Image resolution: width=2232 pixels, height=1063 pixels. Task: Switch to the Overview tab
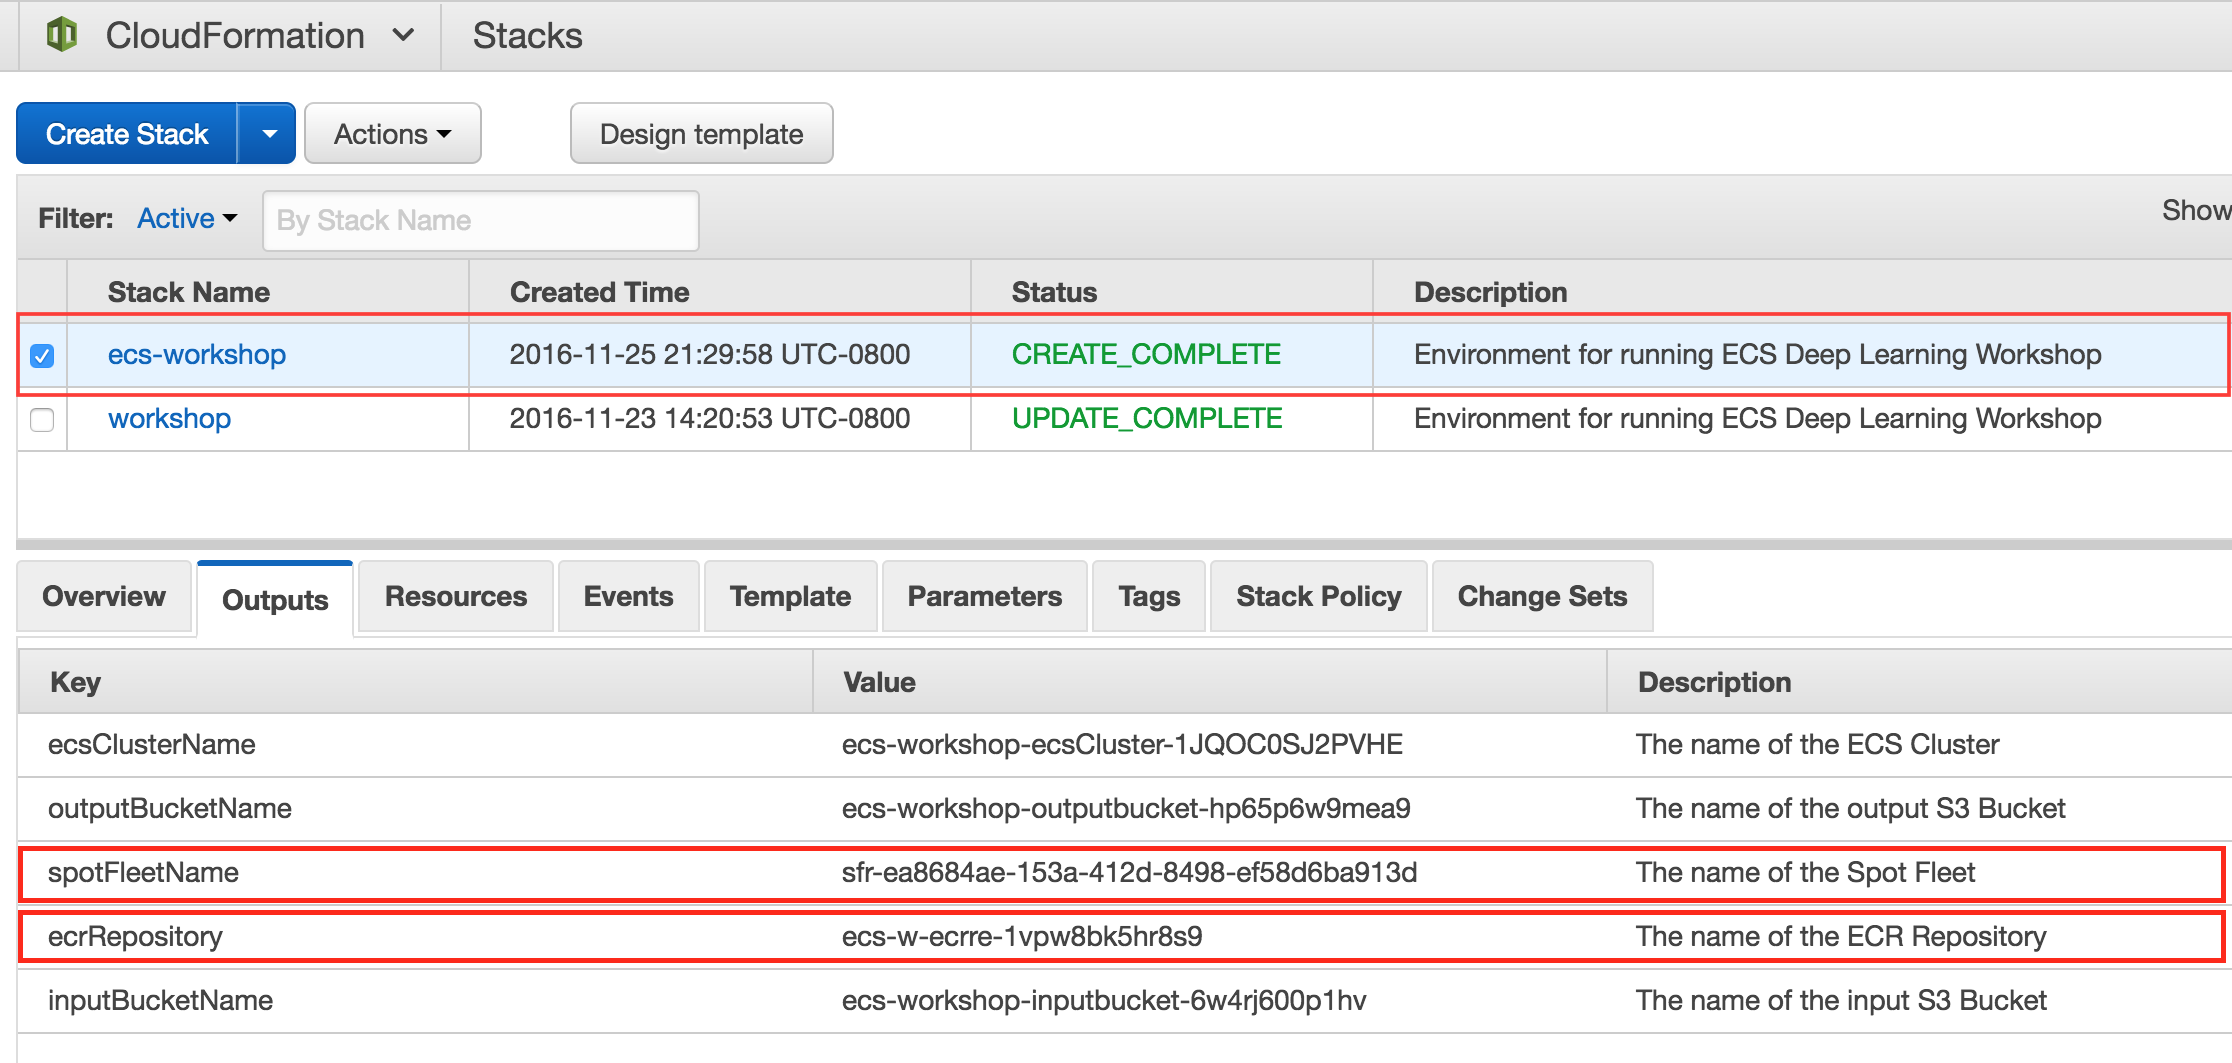[104, 596]
